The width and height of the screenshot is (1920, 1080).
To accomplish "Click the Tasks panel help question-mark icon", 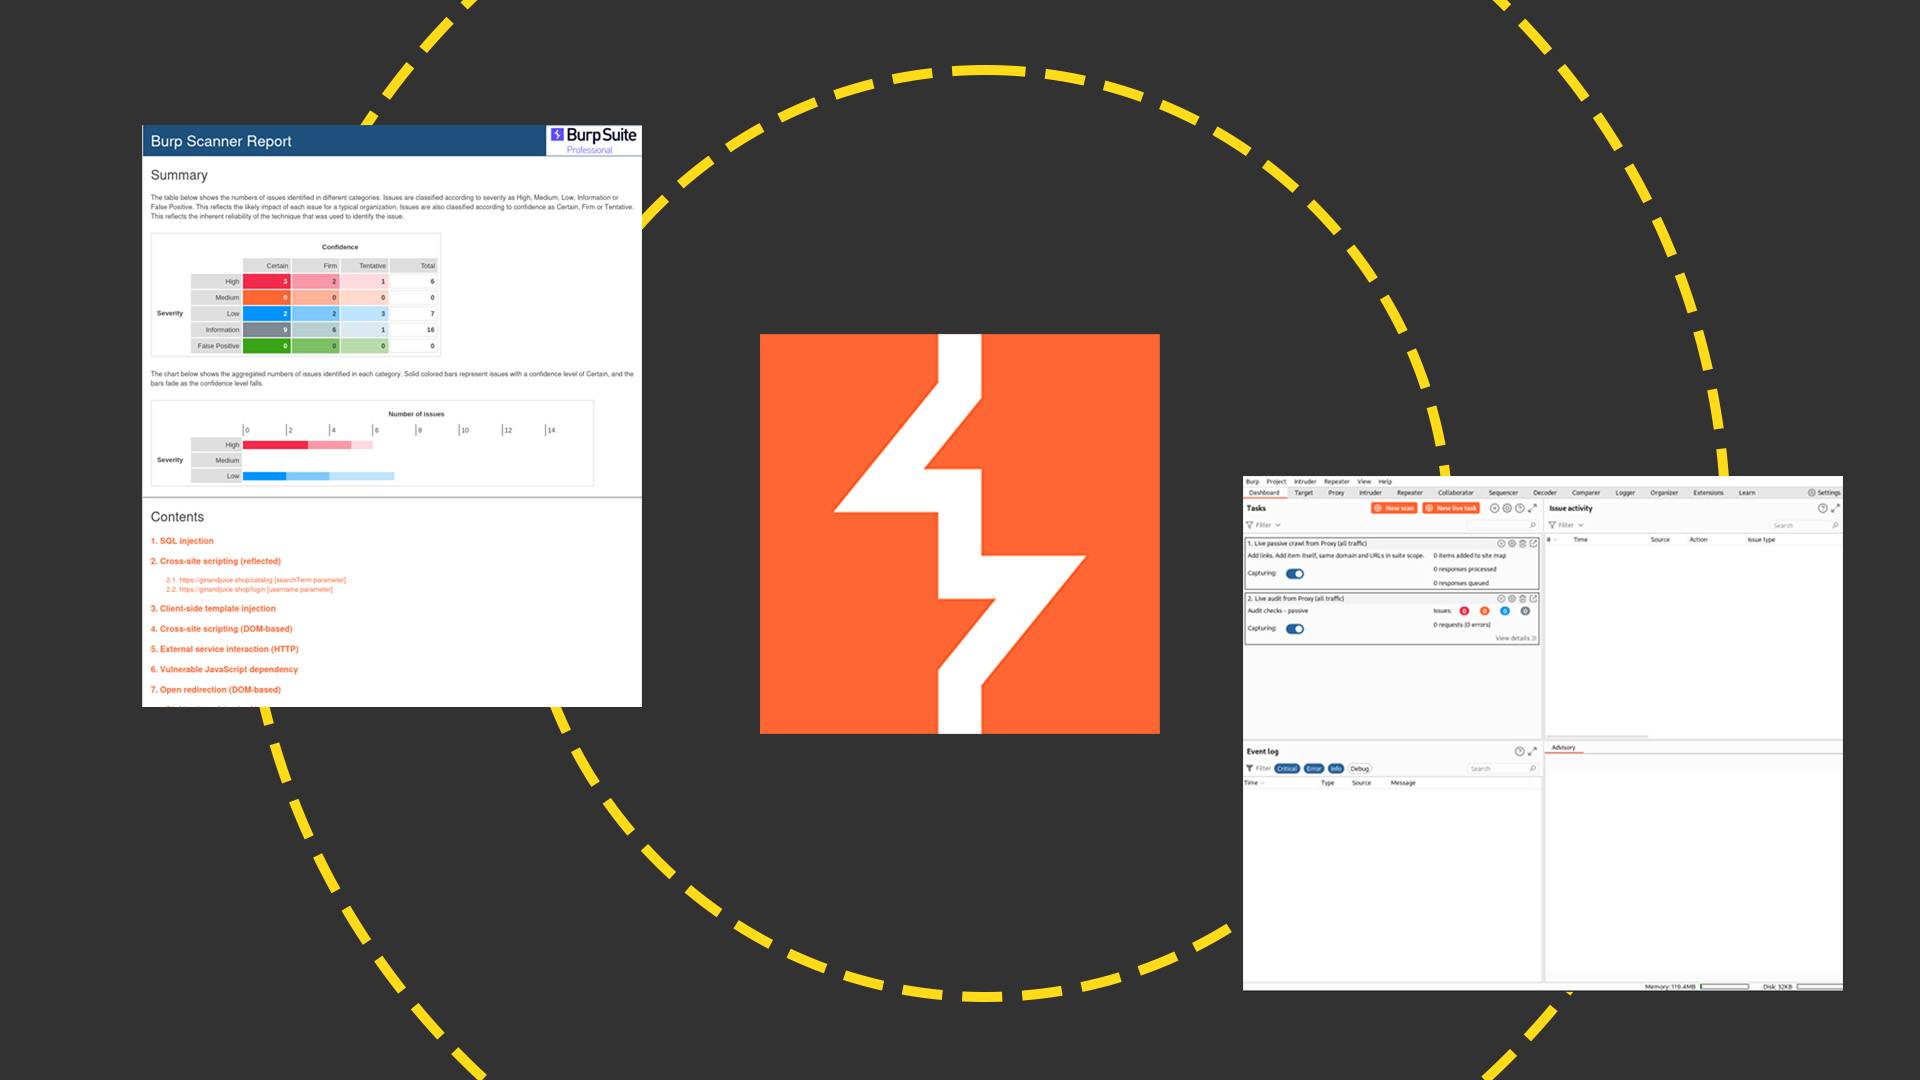I will click(1520, 508).
